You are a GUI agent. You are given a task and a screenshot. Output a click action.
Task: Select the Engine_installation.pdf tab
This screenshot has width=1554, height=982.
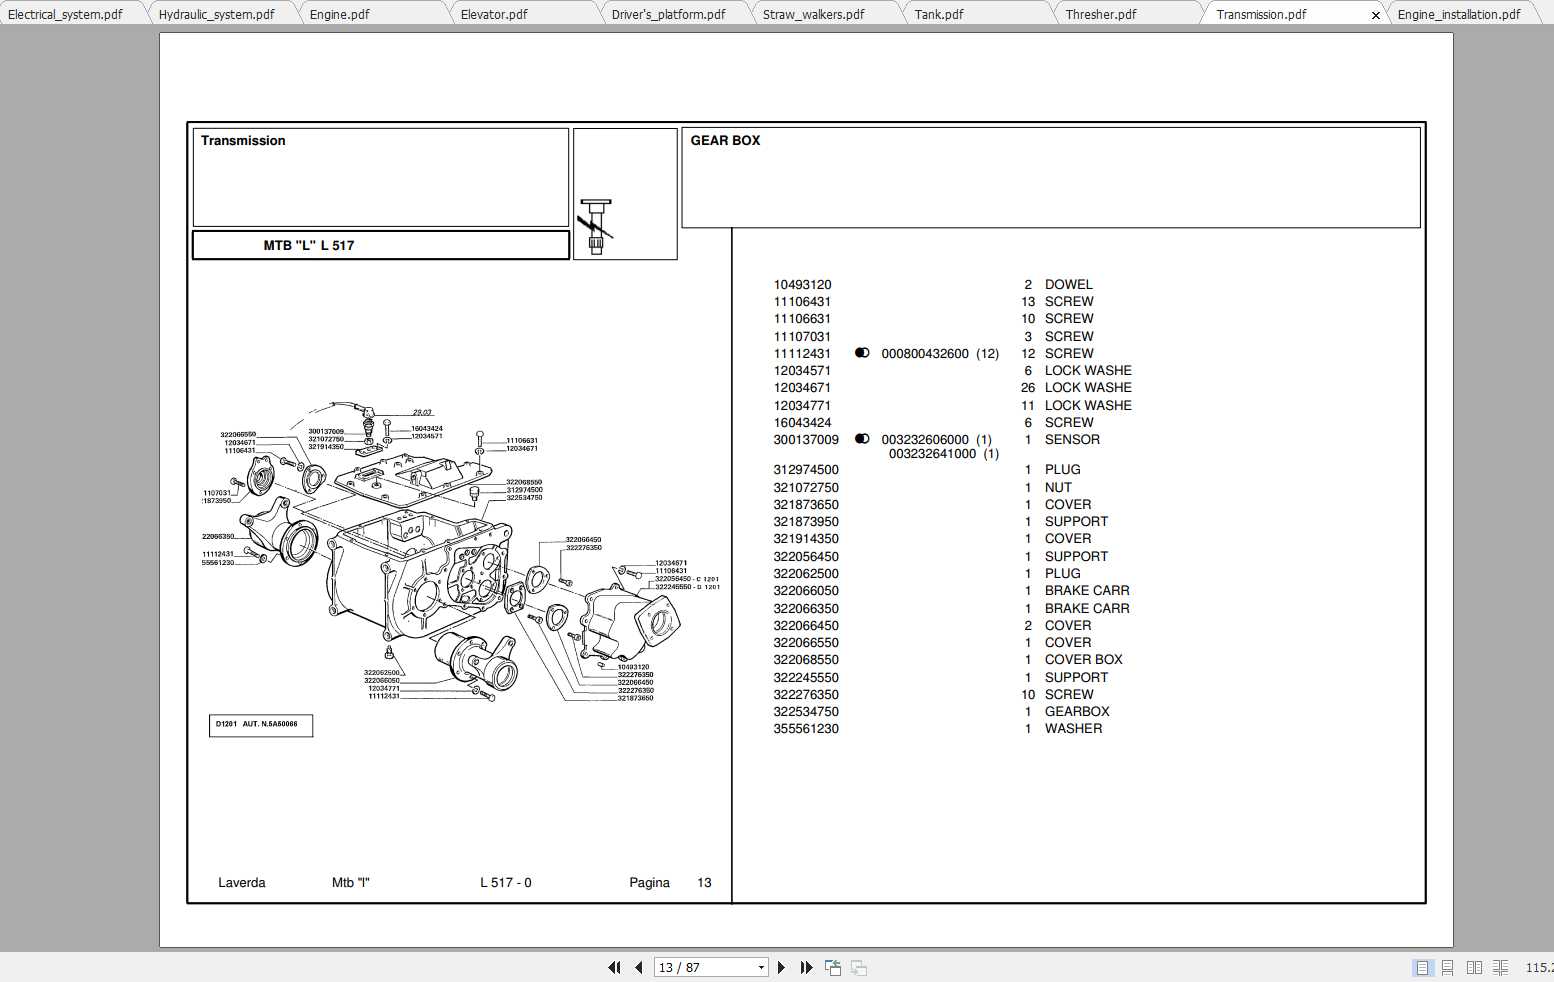(1460, 14)
